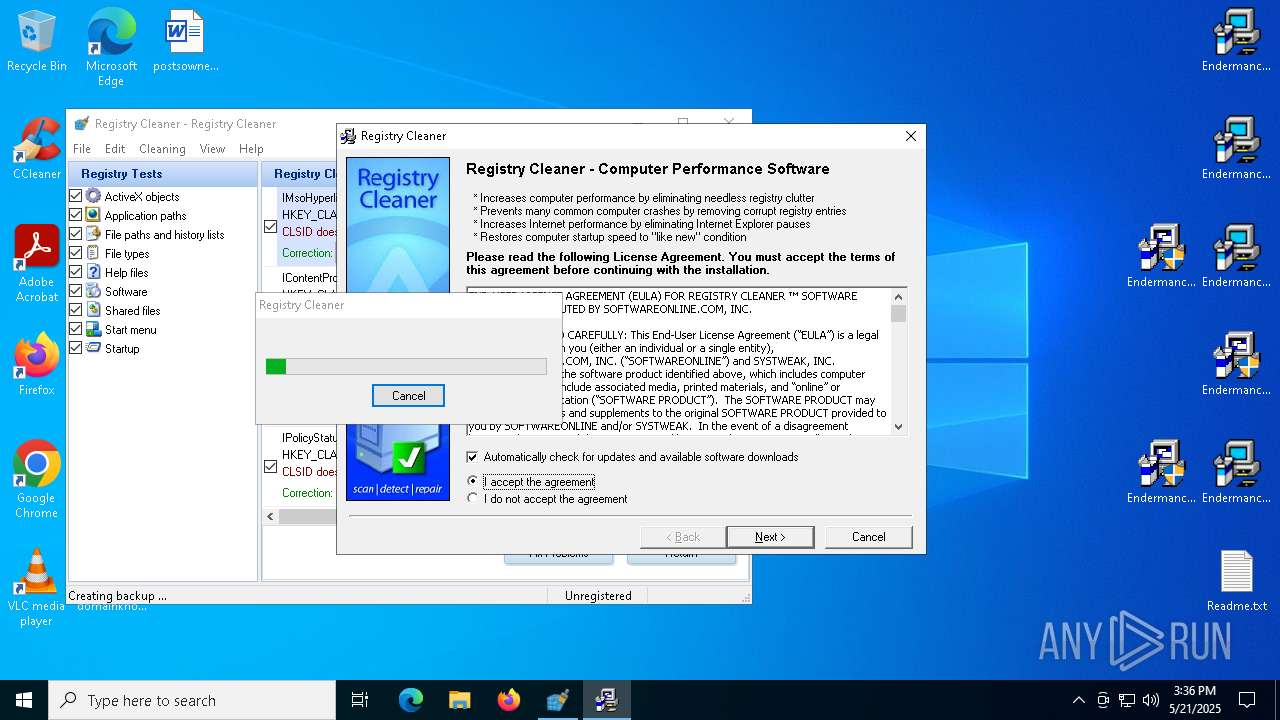Click the taskbar search box
Image resolution: width=1280 pixels, height=720 pixels.
point(192,700)
